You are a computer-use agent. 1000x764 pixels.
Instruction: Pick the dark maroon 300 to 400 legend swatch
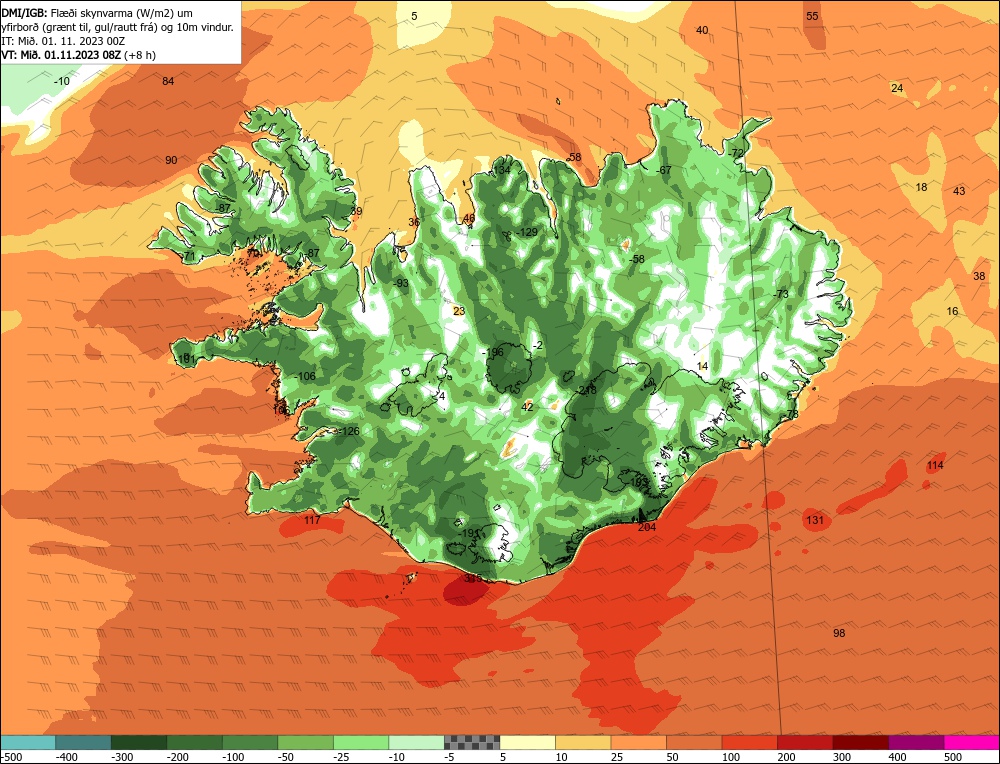pos(861,742)
